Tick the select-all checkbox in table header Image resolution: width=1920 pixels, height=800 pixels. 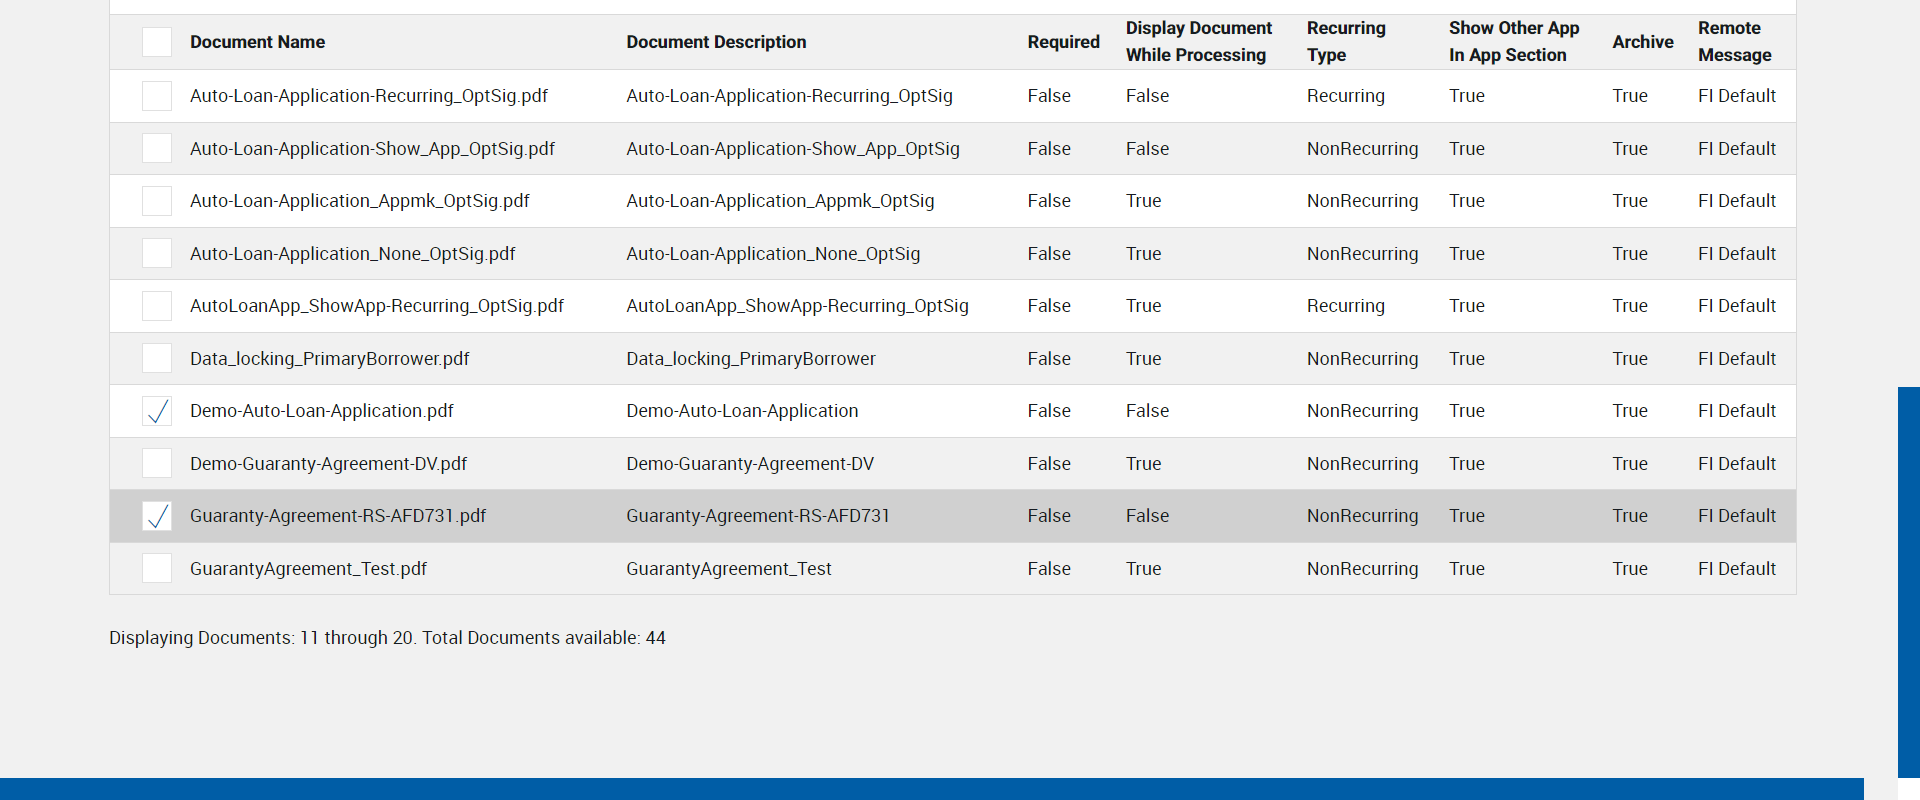pos(157,42)
